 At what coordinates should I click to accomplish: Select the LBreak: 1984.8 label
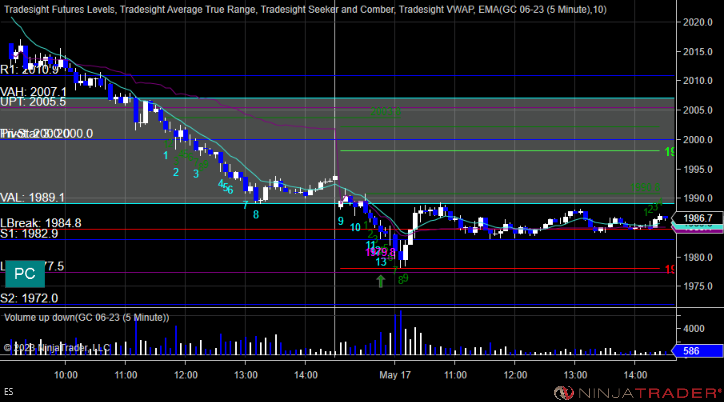pos(41,223)
